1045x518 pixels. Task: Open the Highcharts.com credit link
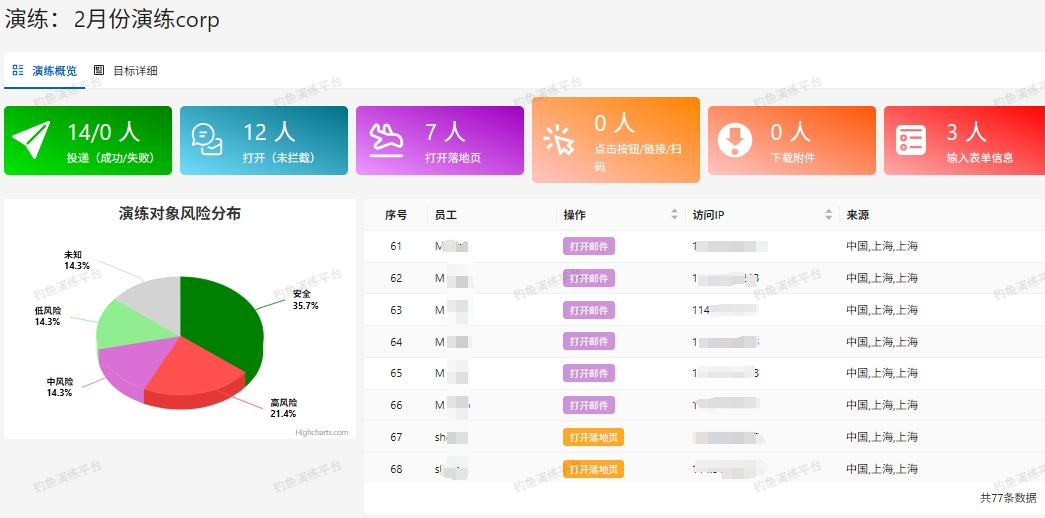point(321,432)
